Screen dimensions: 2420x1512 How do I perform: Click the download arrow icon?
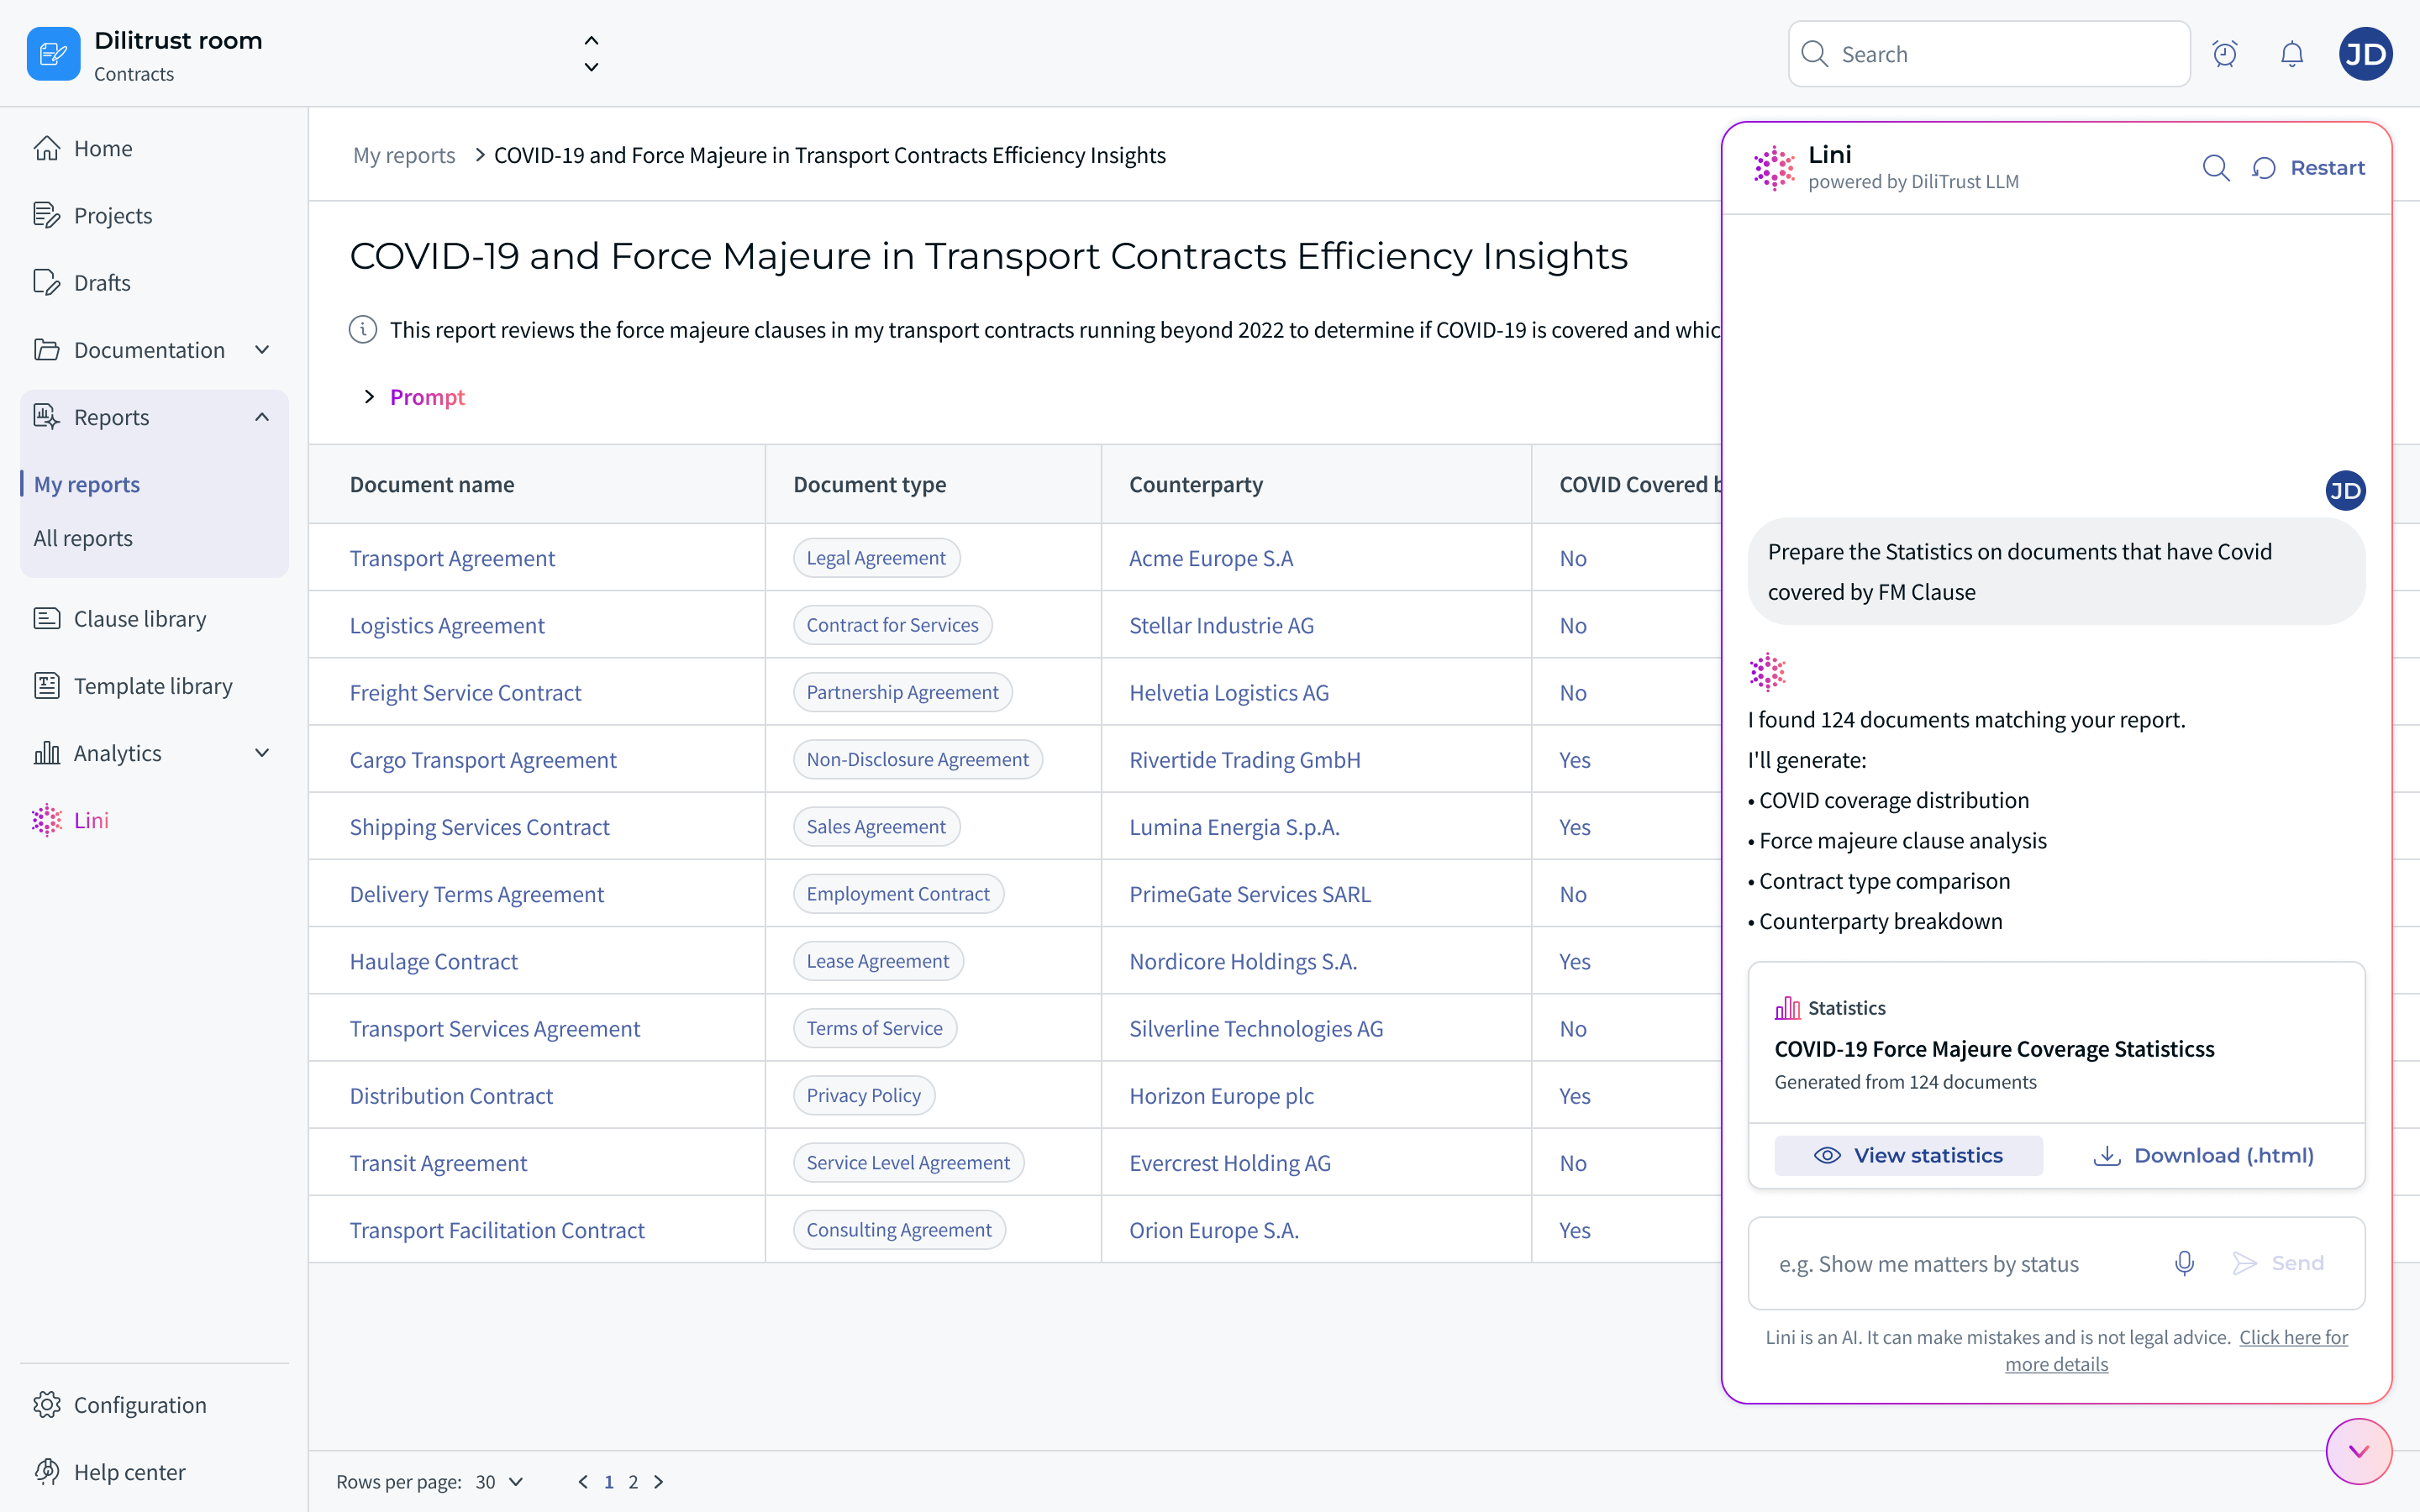[x=2107, y=1155]
